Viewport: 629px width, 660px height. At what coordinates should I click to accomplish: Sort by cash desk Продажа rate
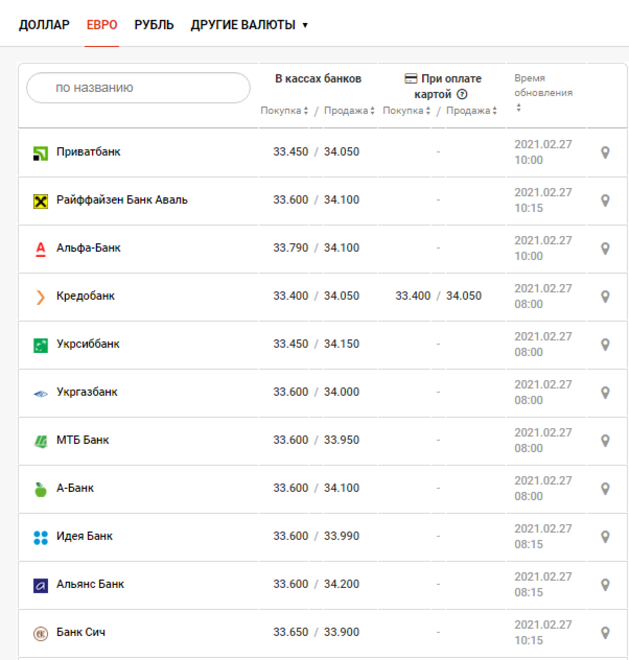tap(349, 111)
